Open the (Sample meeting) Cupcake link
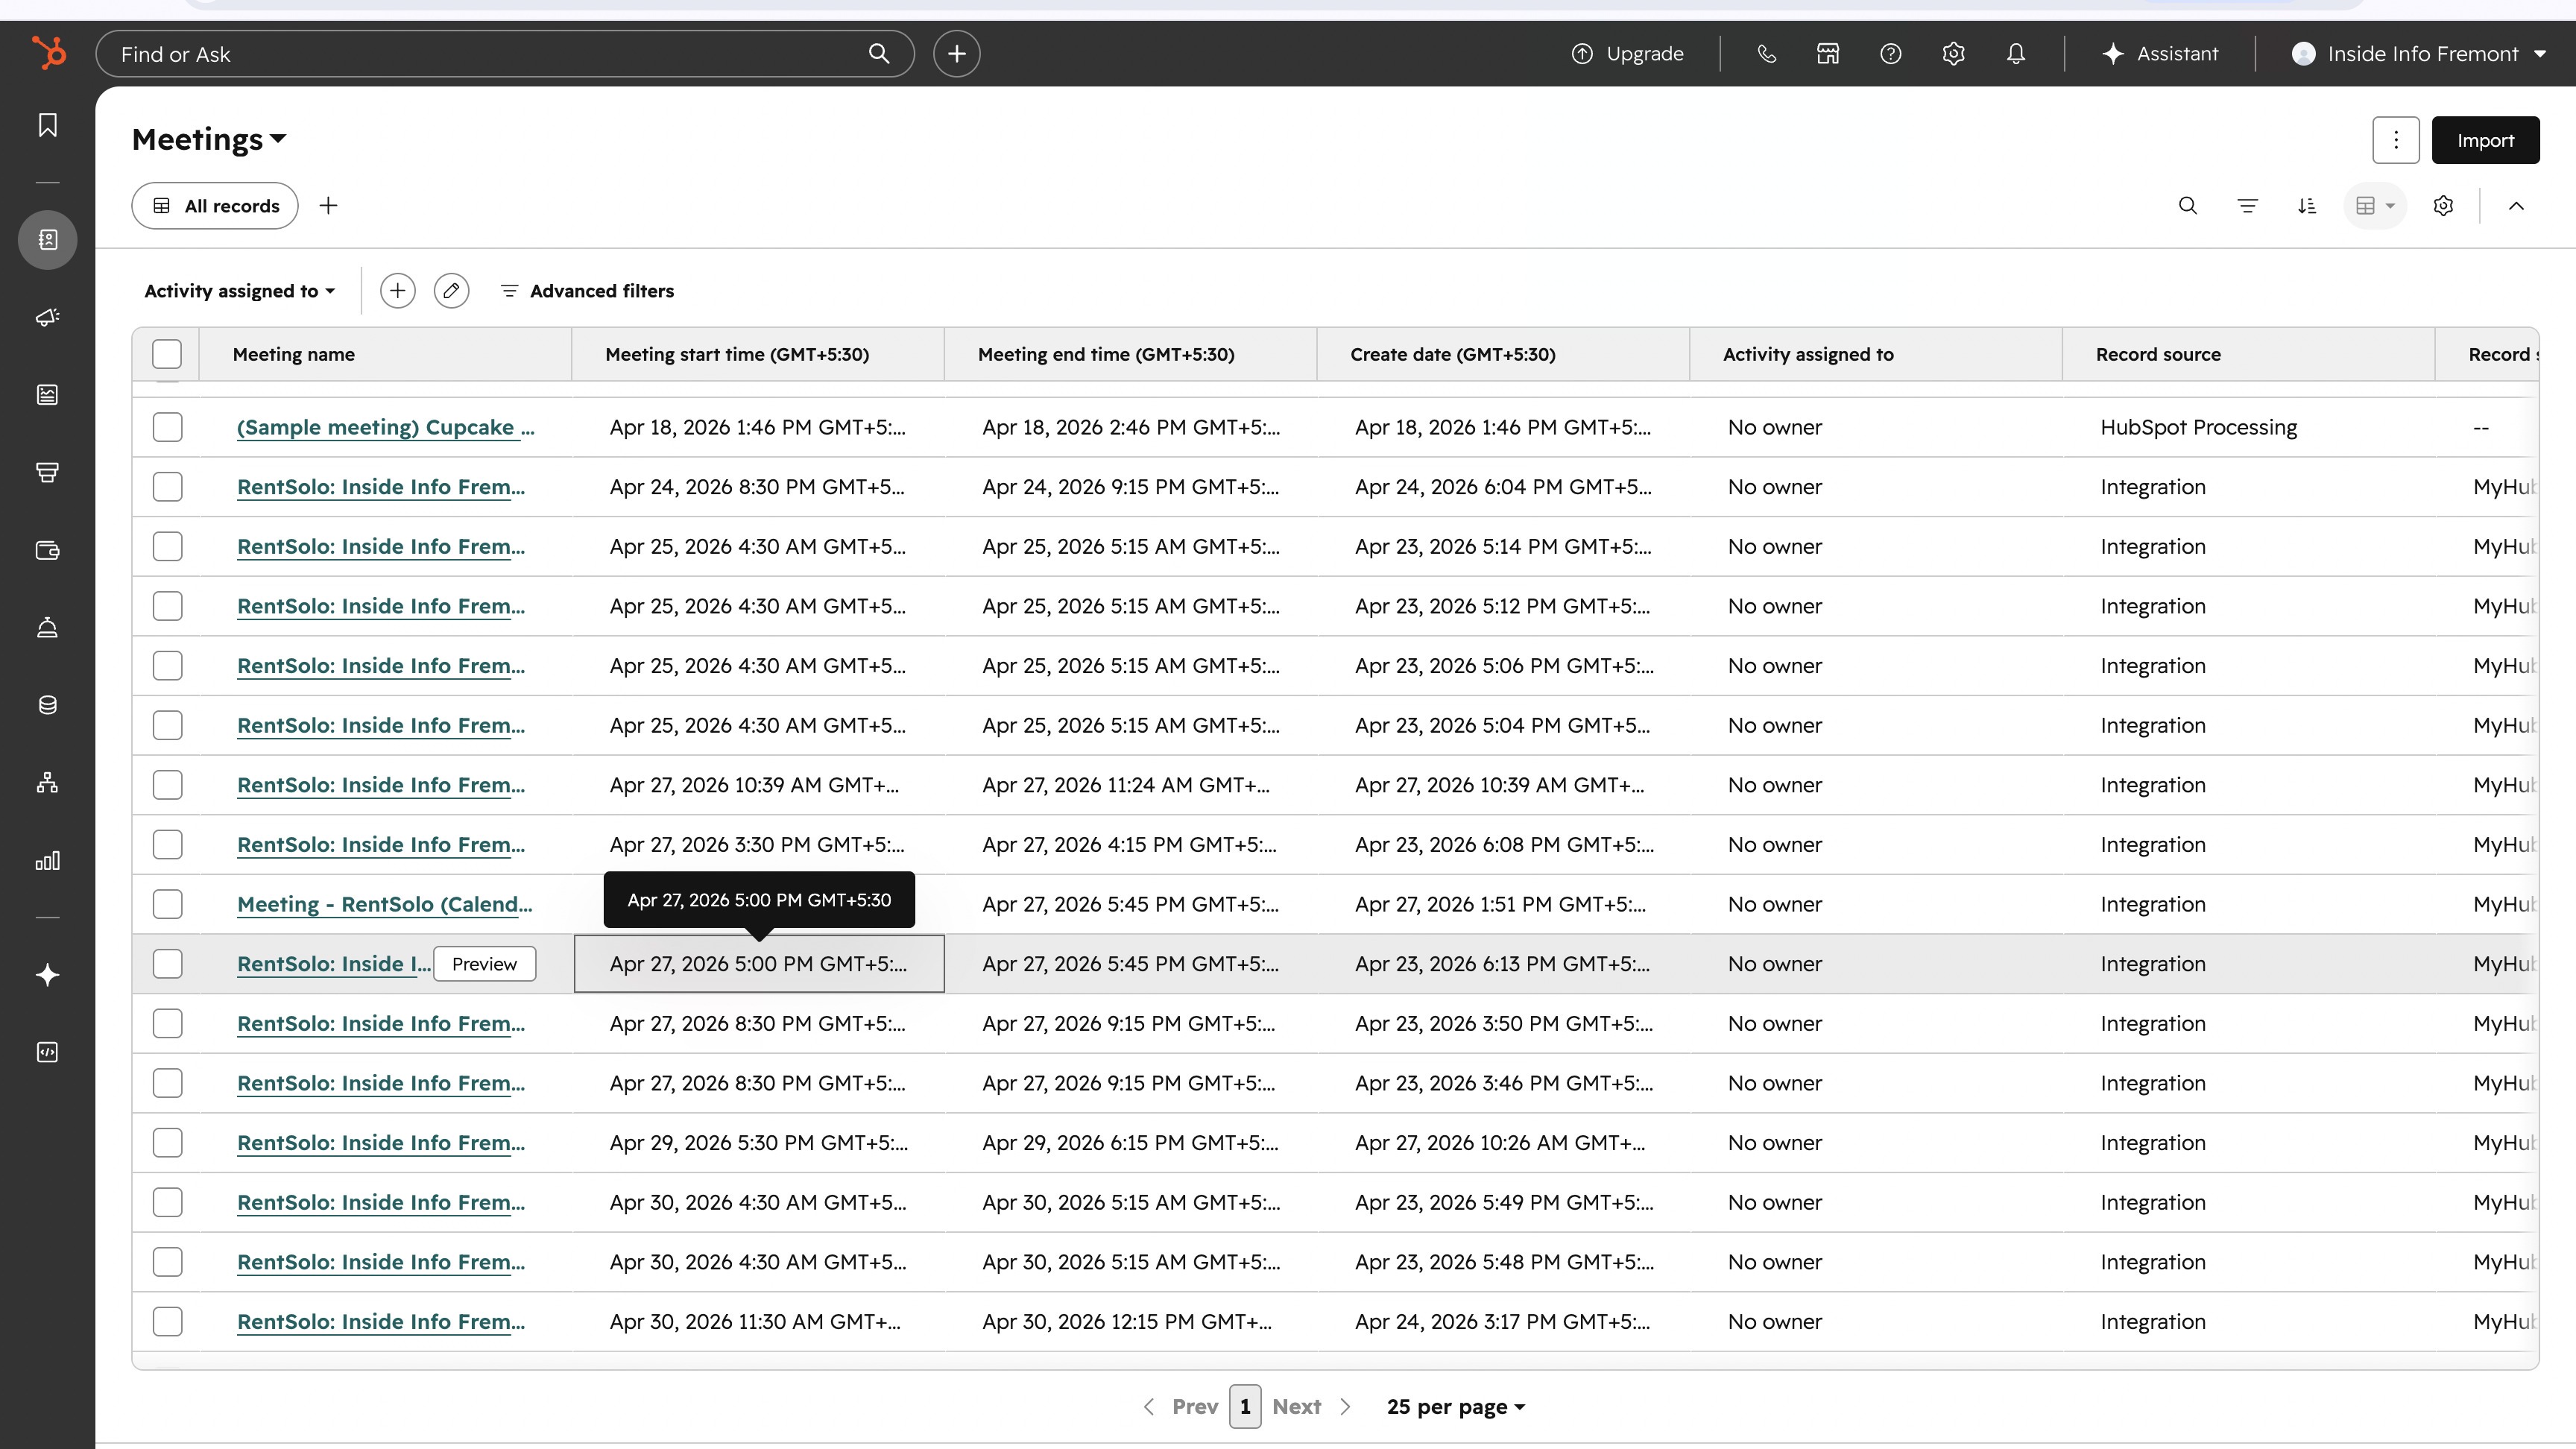The width and height of the screenshot is (2576, 1449). pyautogui.click(x=386, y=427)
